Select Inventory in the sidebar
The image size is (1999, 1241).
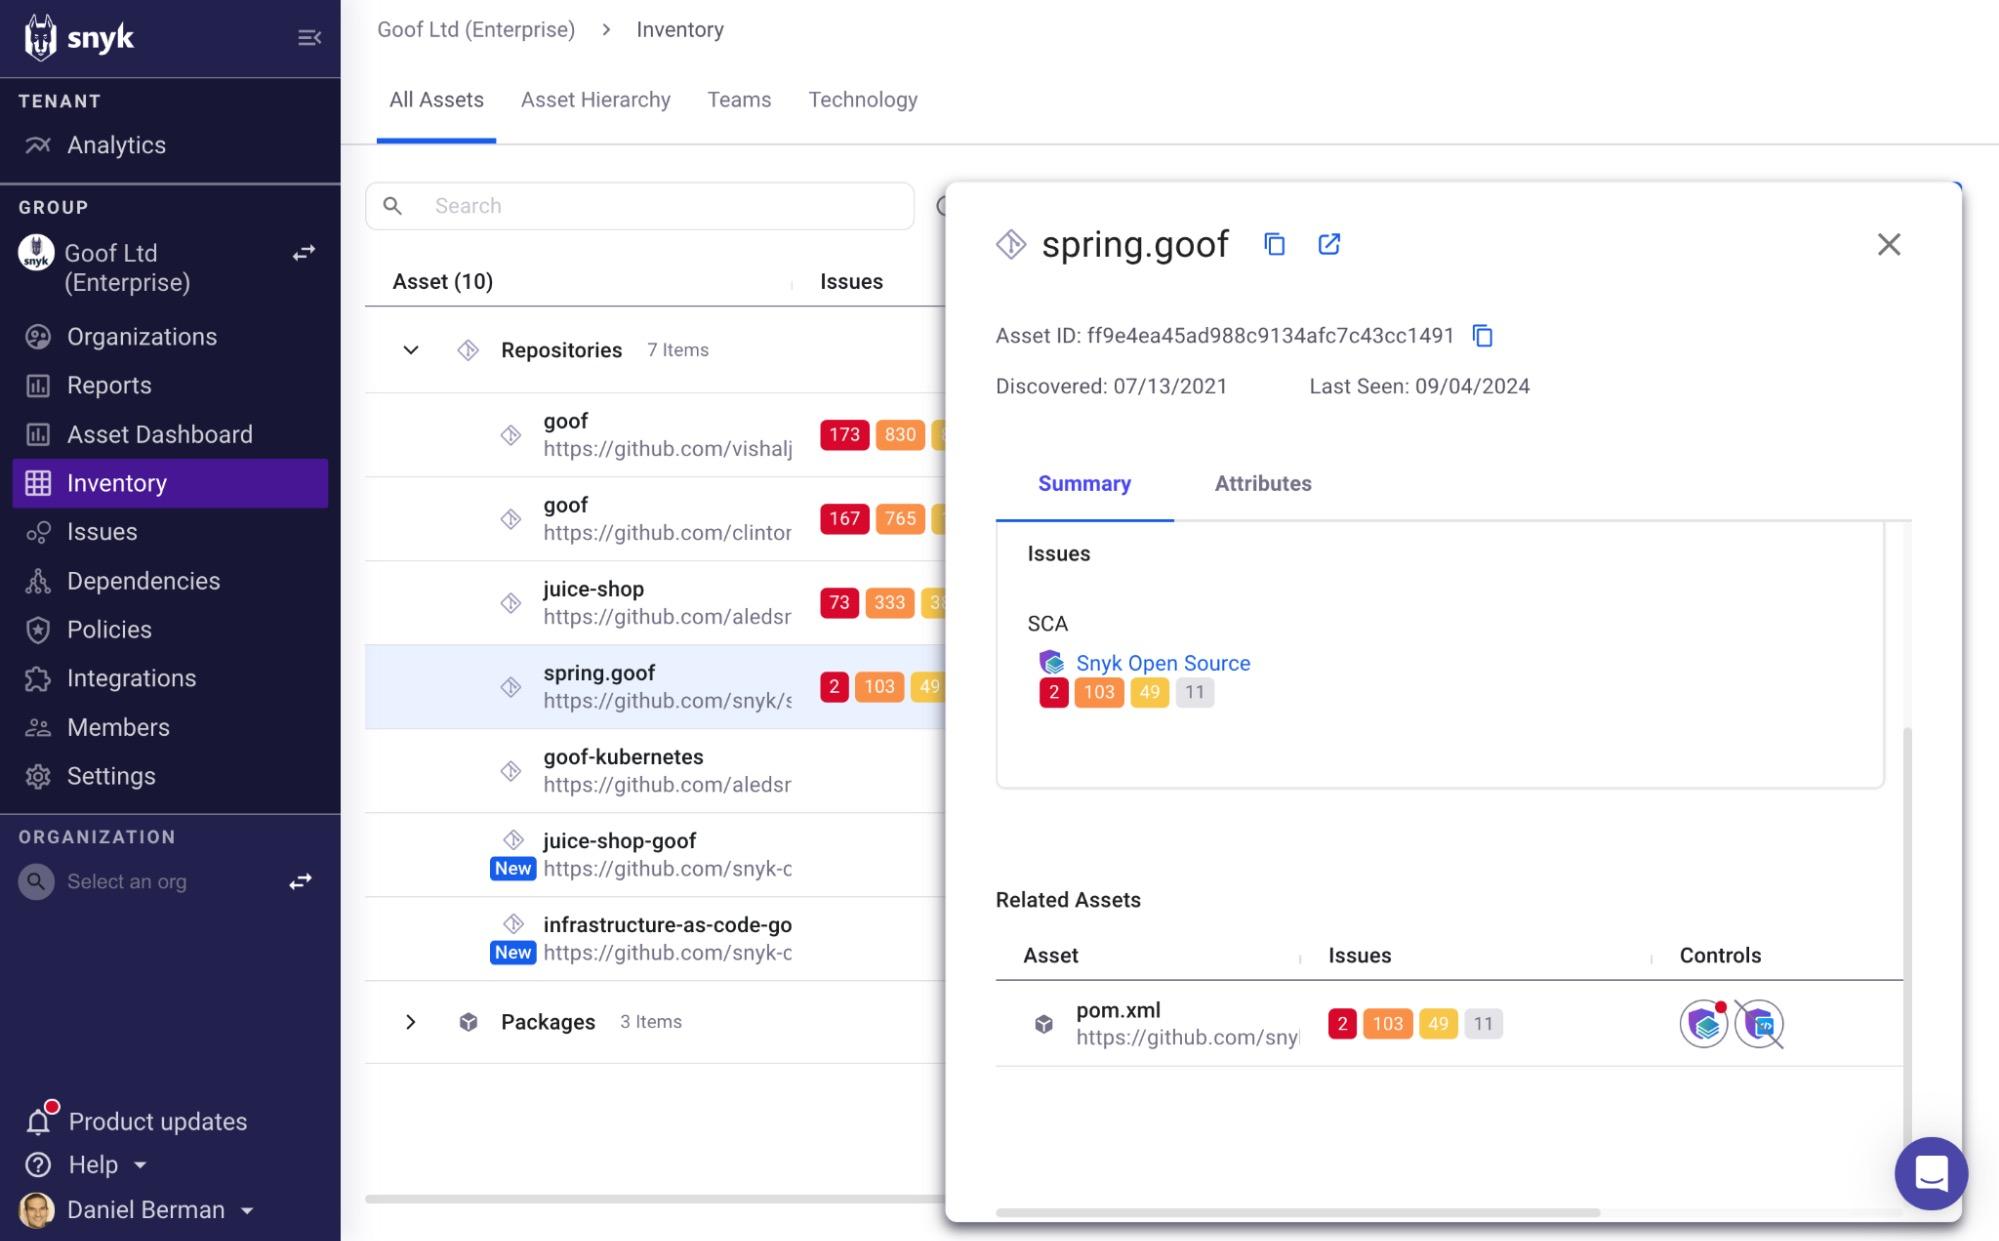170,483
